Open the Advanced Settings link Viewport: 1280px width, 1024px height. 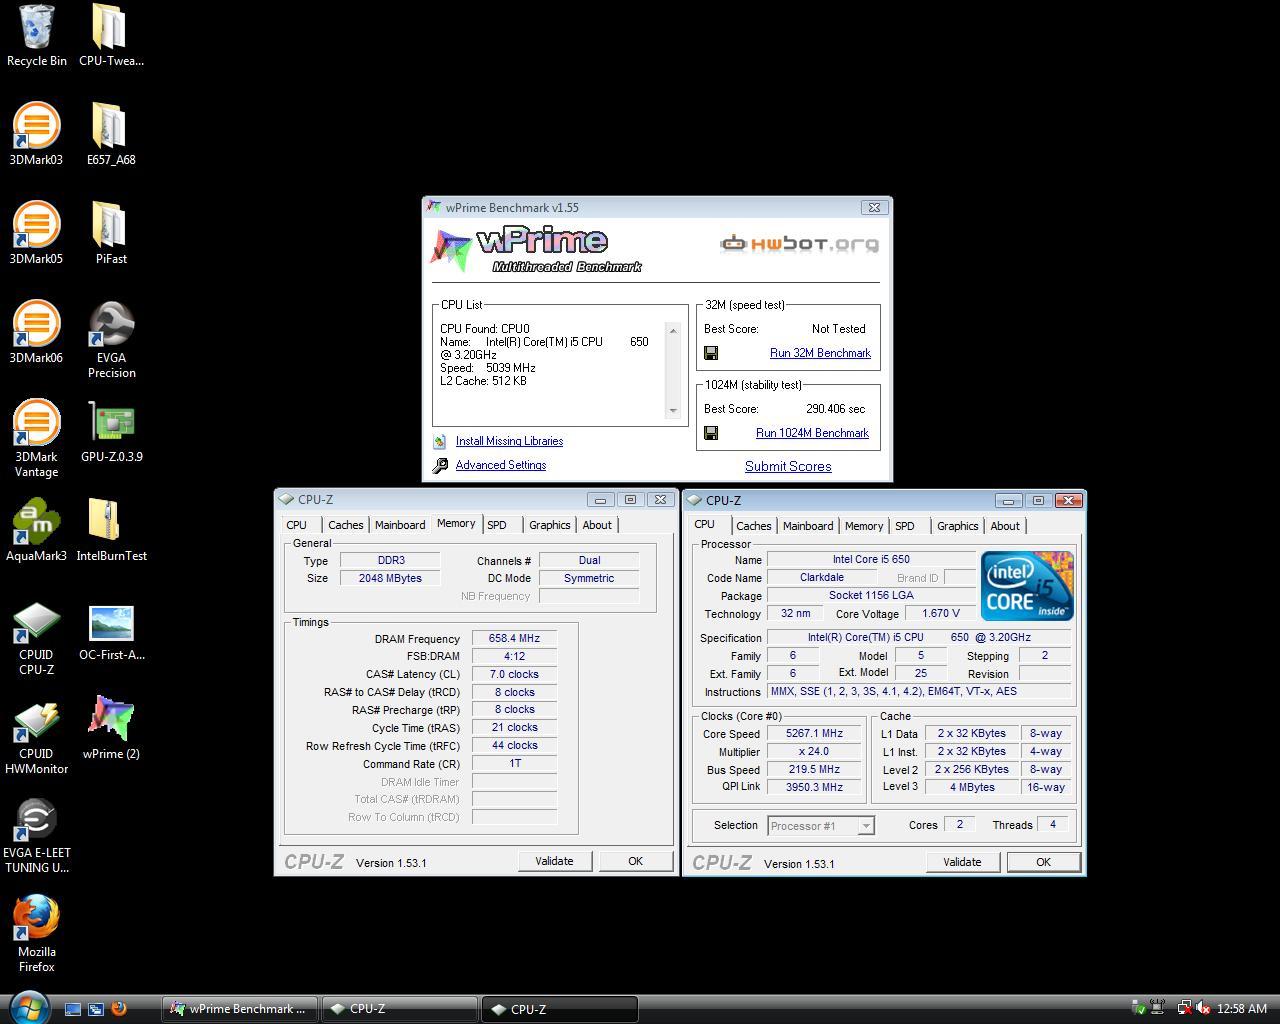pyautogui.click(x=501, y=465)
